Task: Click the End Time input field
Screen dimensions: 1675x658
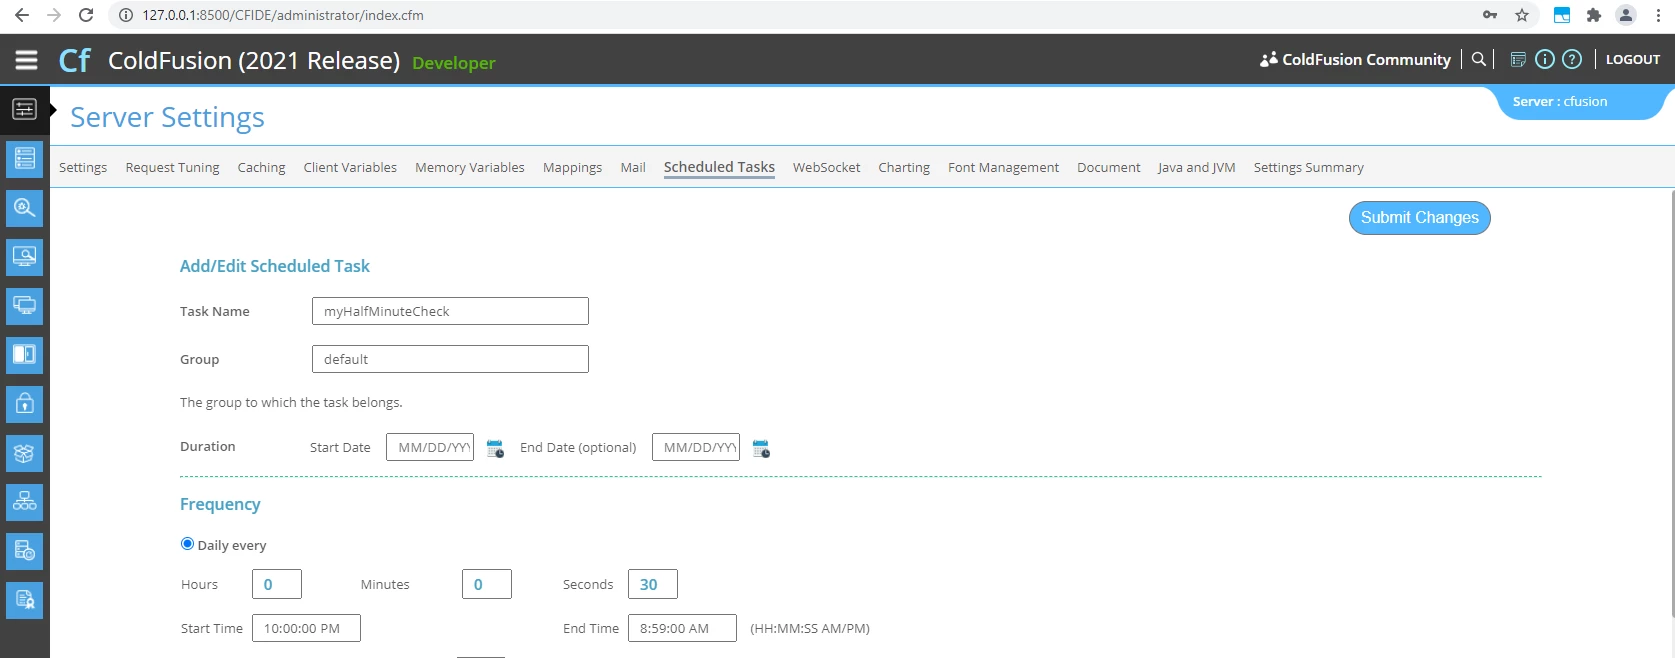Action: 682,628
